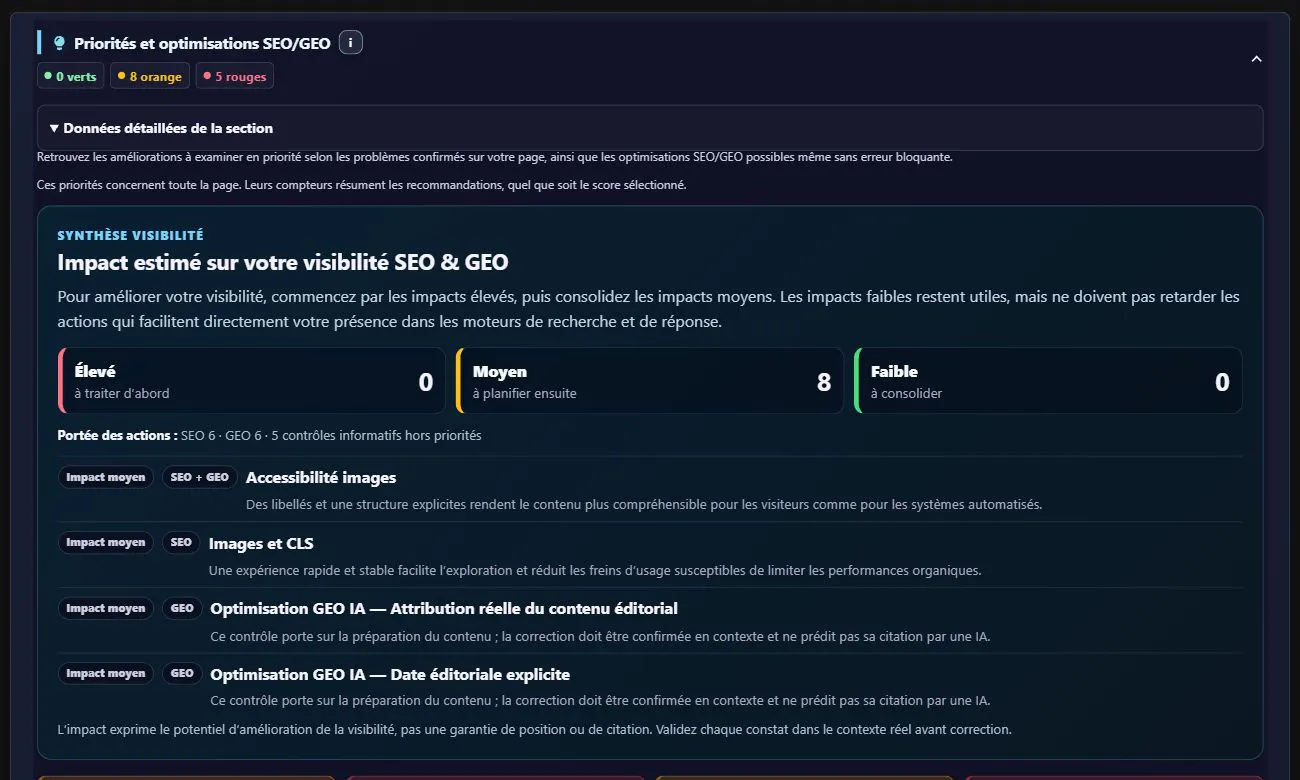
Task: Click Accessibilité images recommendation title
Action: (321, 478)
